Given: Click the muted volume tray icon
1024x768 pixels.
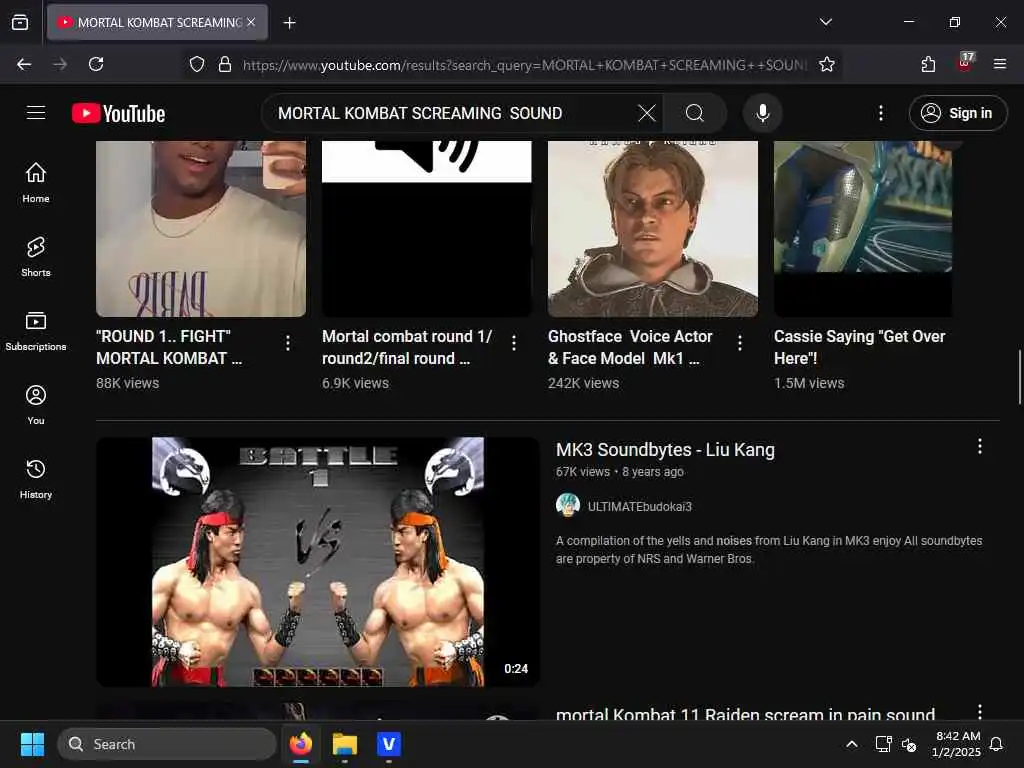Looking at the screenshot, I should click(909, 744).
